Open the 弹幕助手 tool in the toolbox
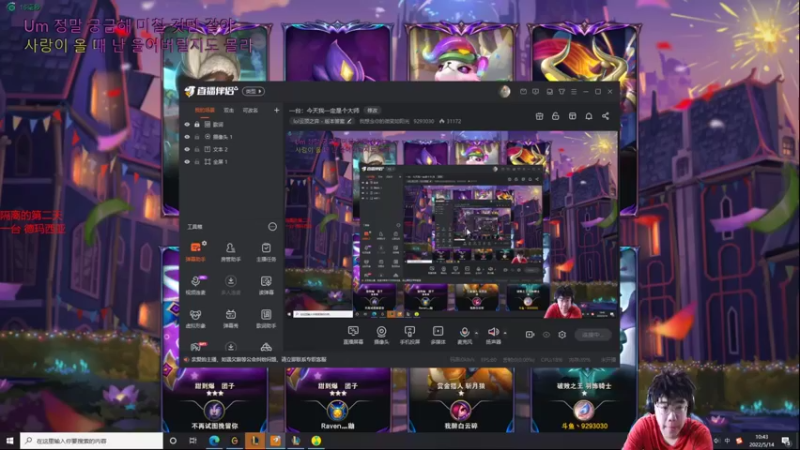Viewport: 800px width, 450px height. (x=195, y=252)
